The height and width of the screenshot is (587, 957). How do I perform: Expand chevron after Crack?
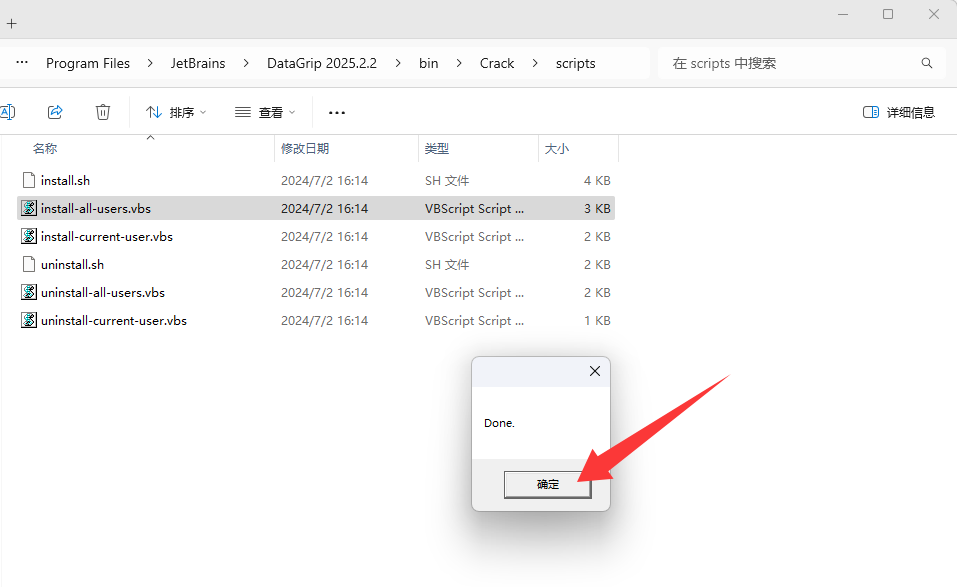click(x=535, y=63)
